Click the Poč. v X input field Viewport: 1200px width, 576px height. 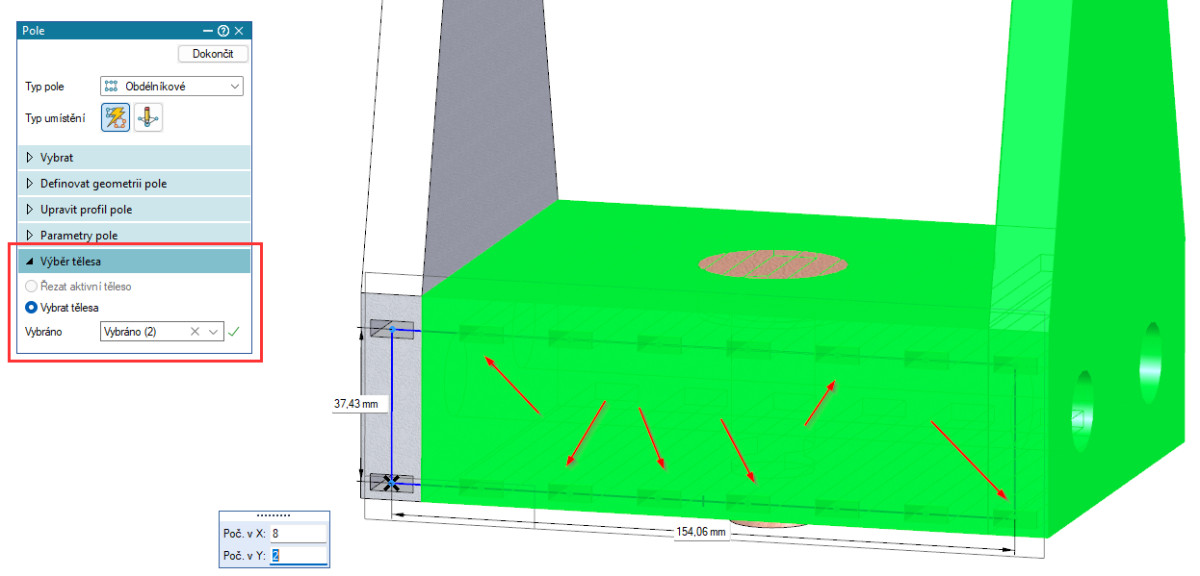pos(297,535)
